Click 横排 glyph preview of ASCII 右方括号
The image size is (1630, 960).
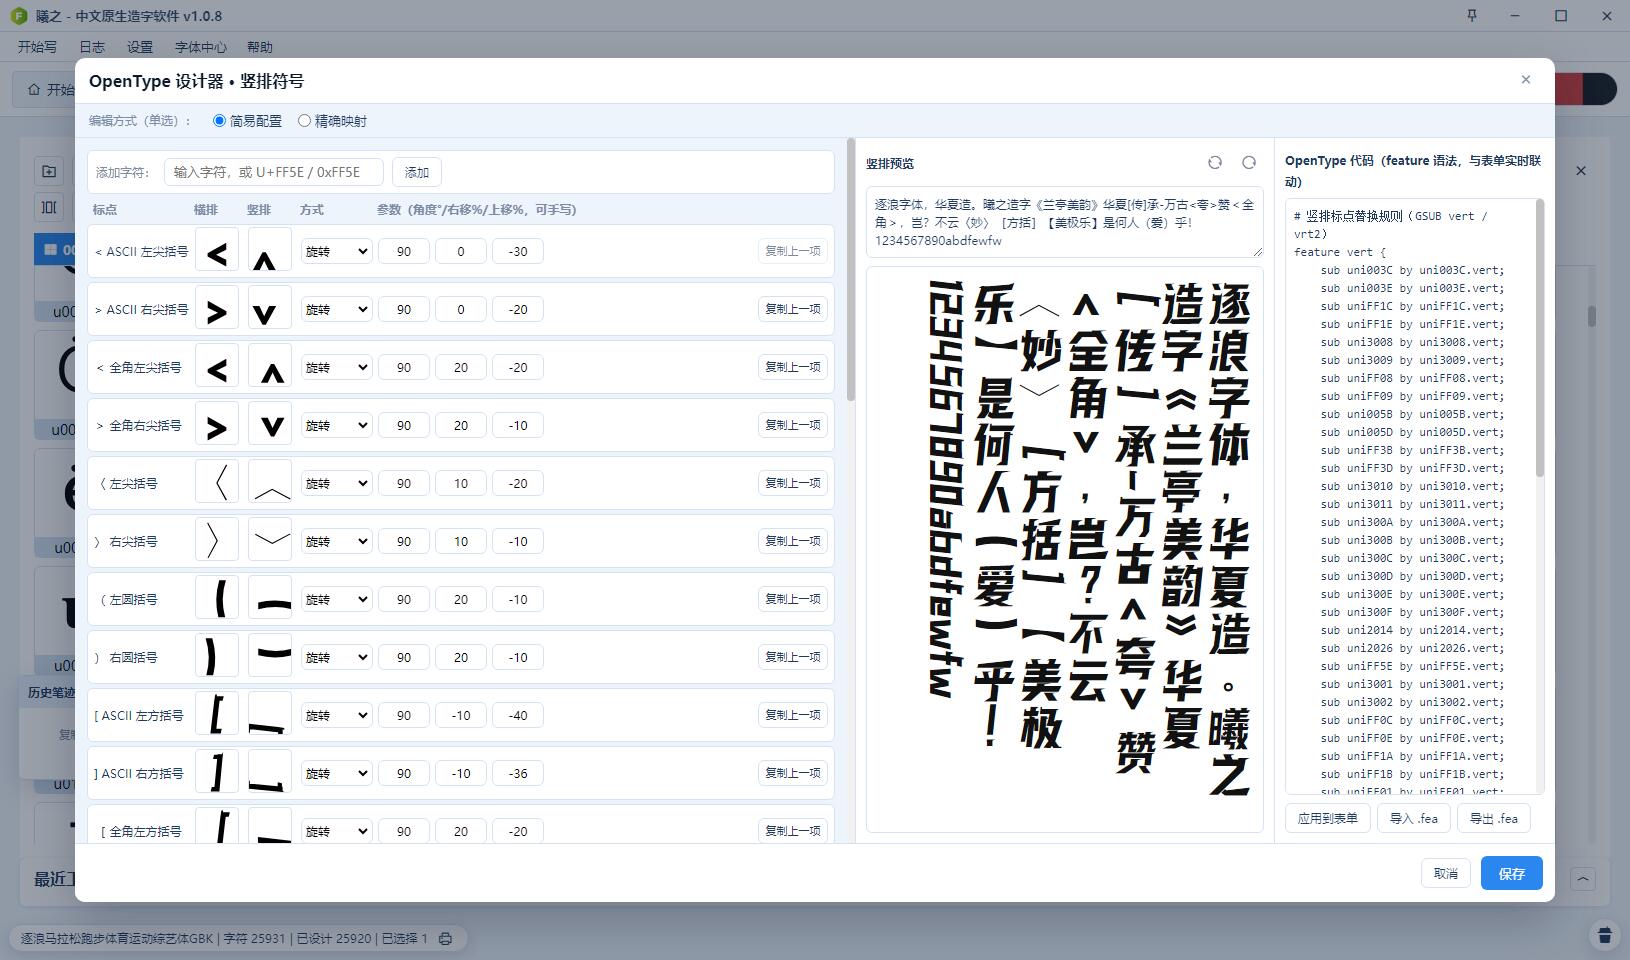217,773
